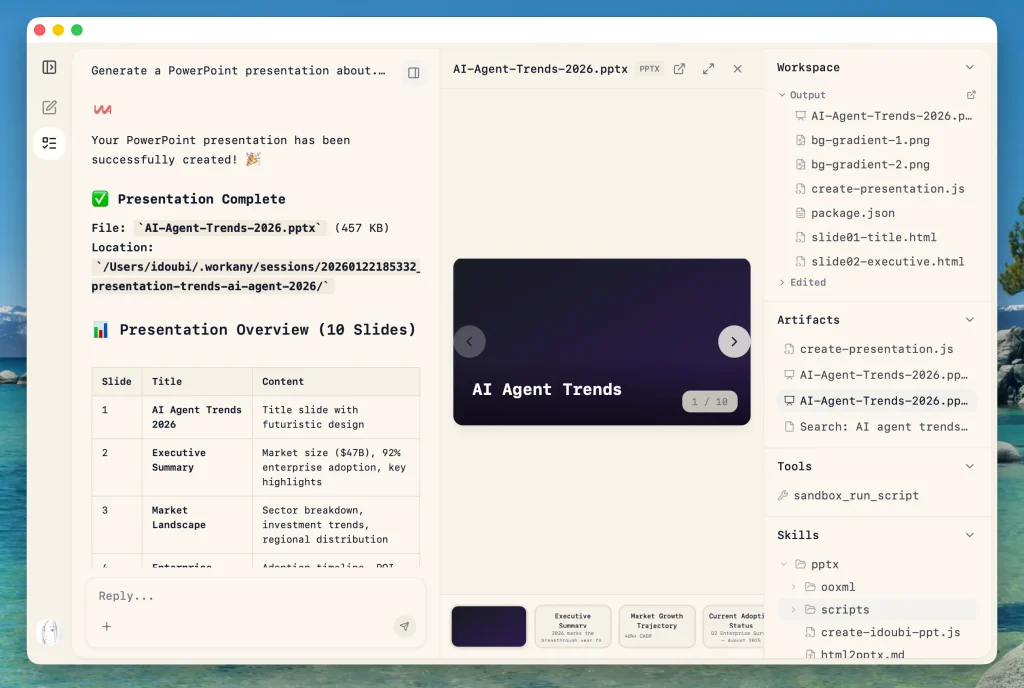
Task: Click the plus attachment icon in reply box
Action: click(106, 626)
